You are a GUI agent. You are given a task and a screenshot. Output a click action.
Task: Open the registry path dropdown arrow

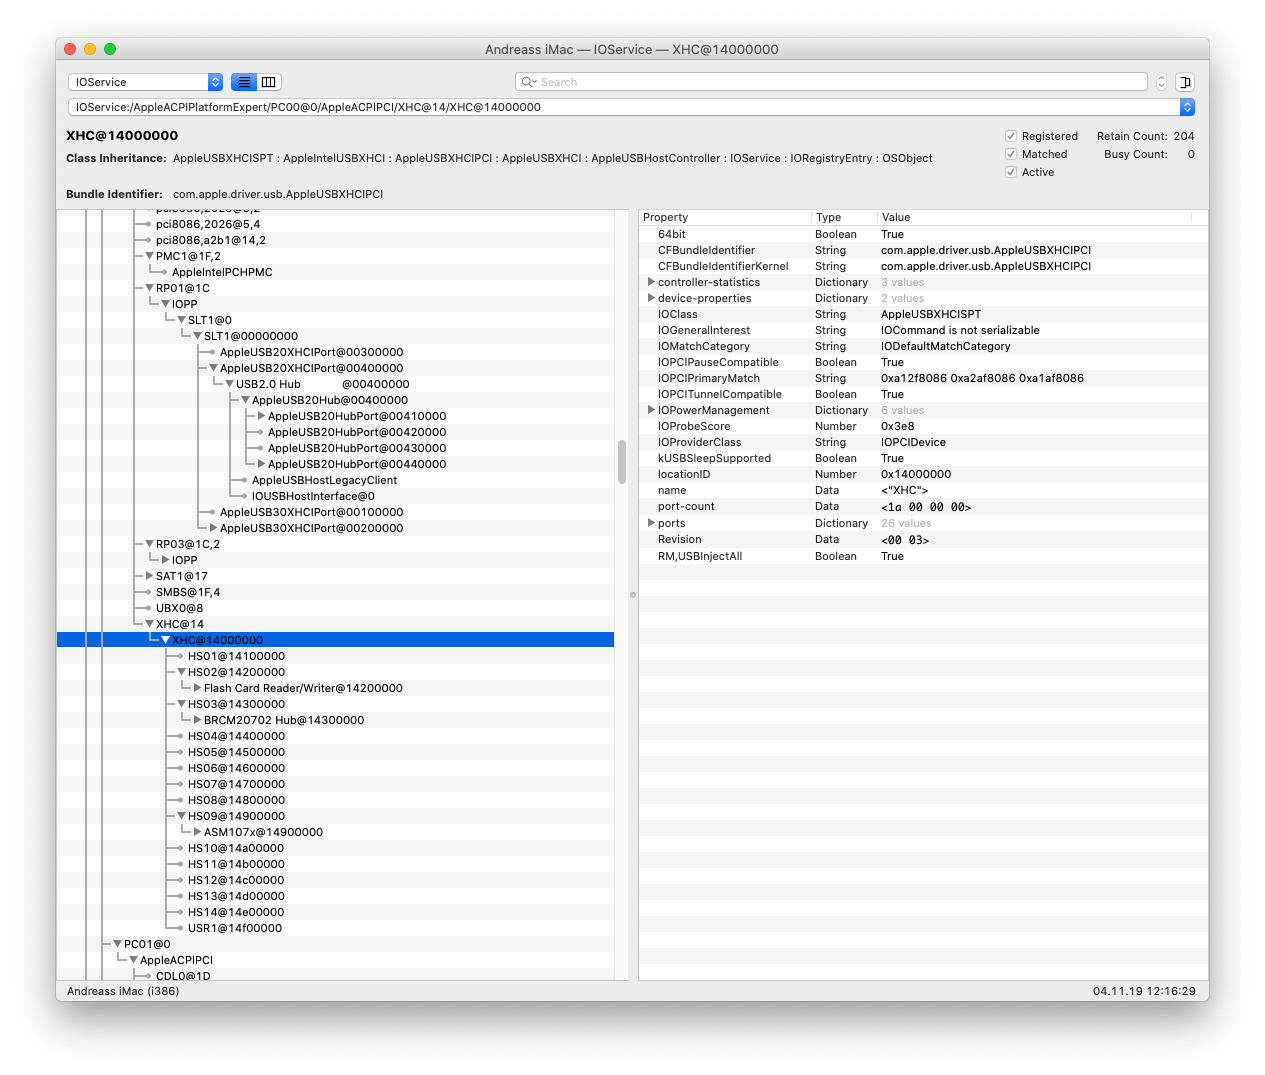coord(1187,107)
